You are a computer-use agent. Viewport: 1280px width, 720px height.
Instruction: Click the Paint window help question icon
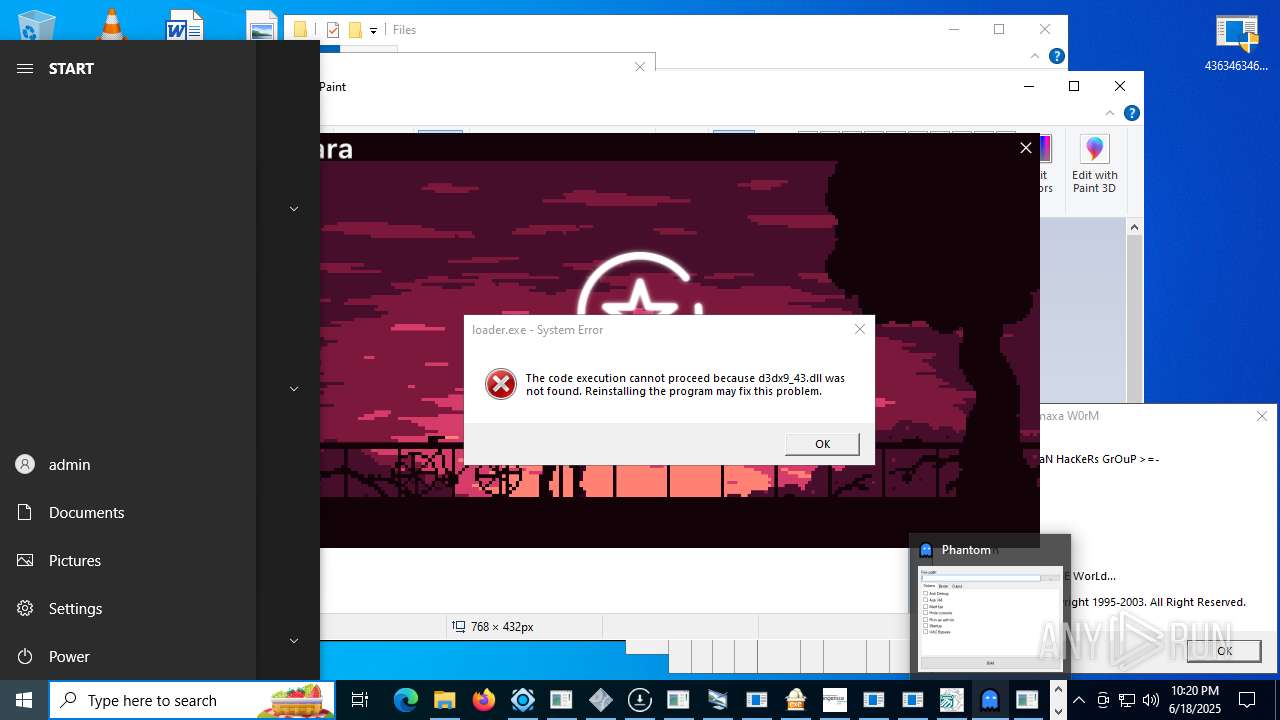pos(1131,113)
